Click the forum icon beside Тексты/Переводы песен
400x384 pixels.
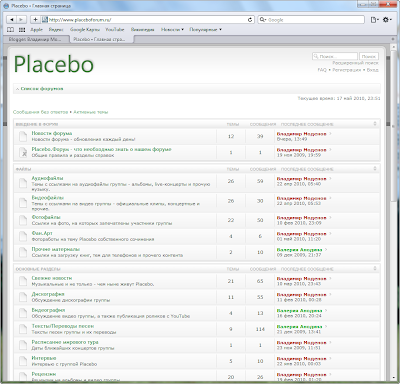pyautogui.click(x=23, y=329)
